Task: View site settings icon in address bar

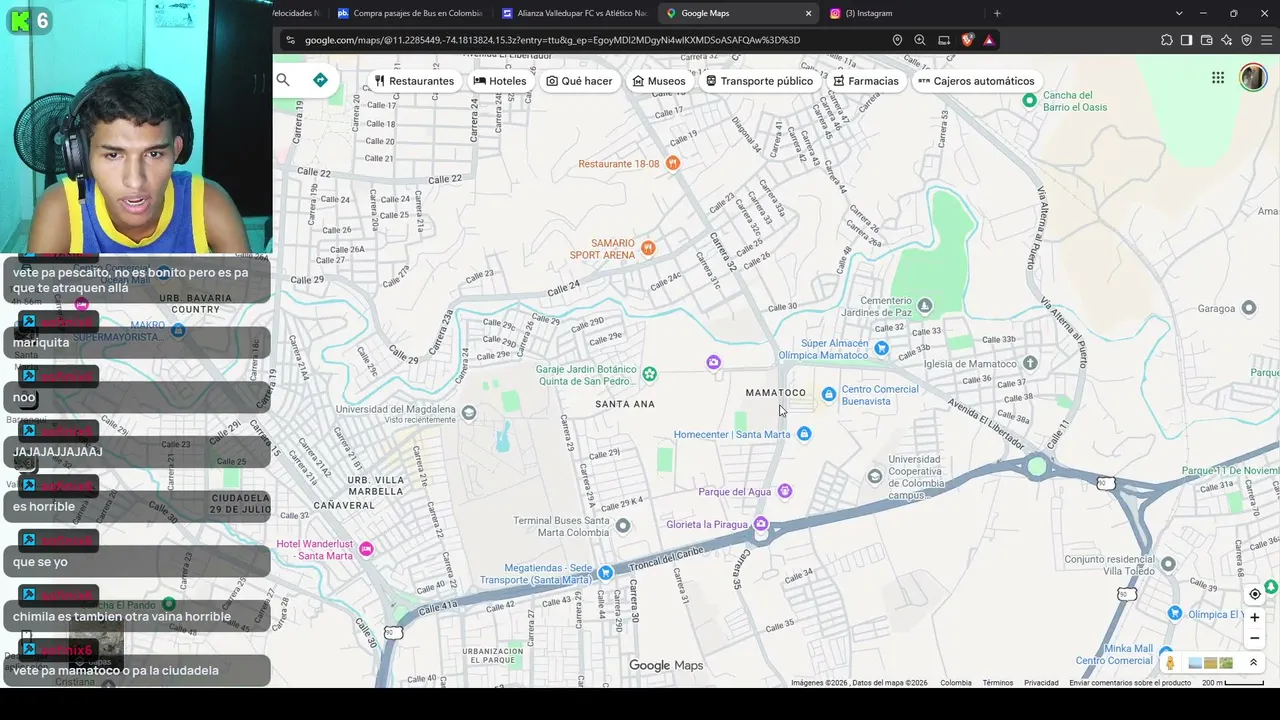Action: coord(290,40)
